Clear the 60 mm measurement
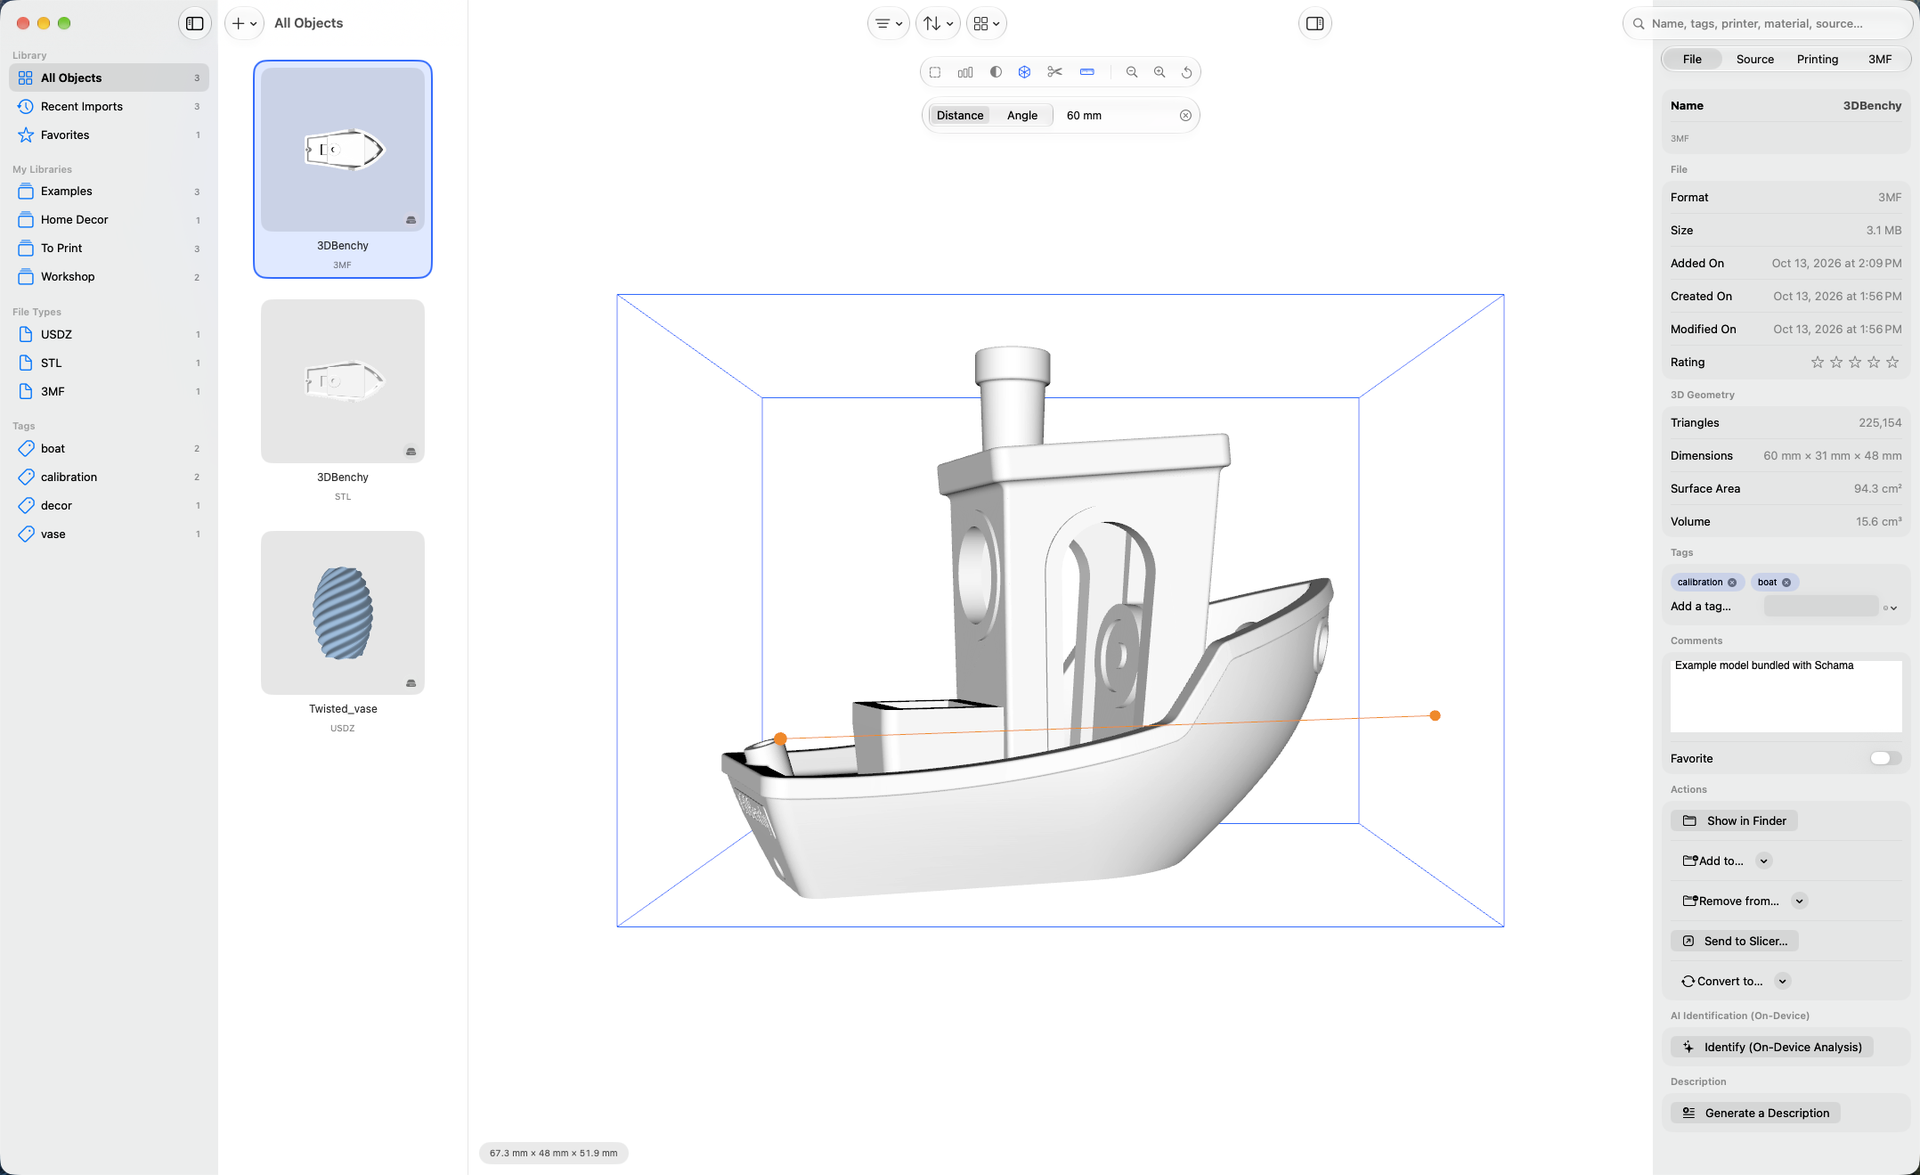This screenshot has width=1920, height=1175. tap(1185, 115)
